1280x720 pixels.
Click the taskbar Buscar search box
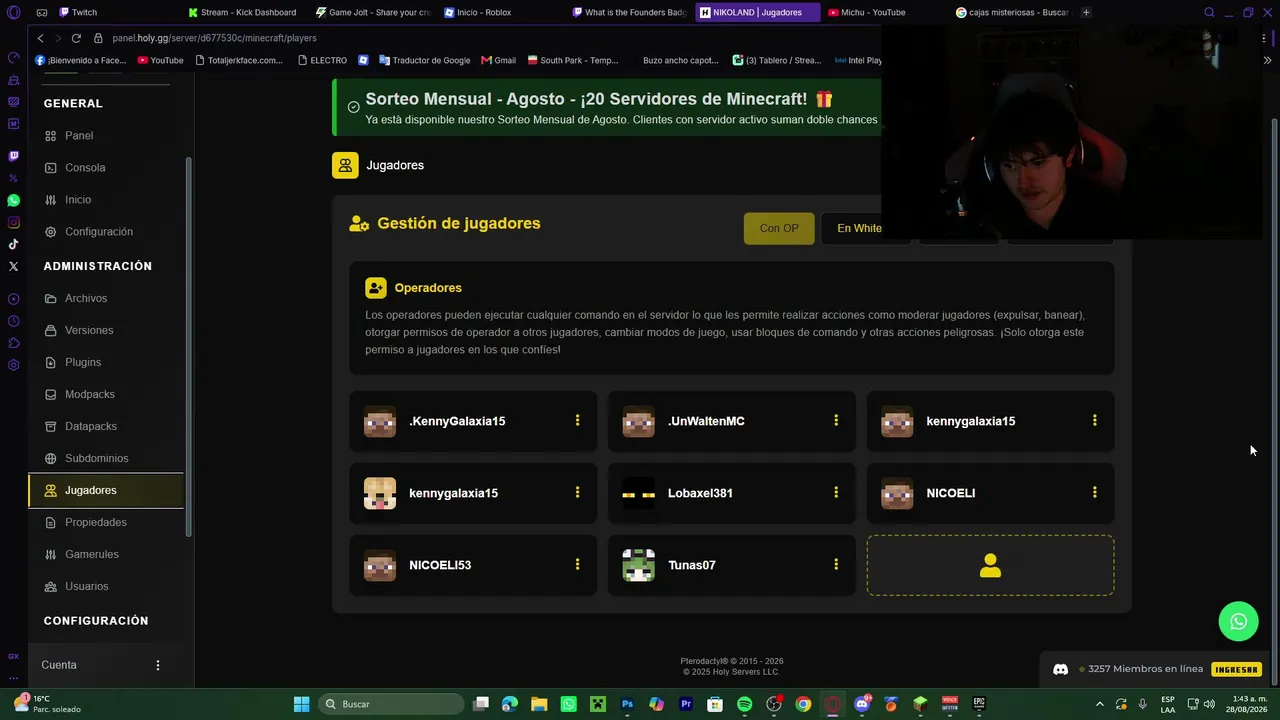[391, 704]
